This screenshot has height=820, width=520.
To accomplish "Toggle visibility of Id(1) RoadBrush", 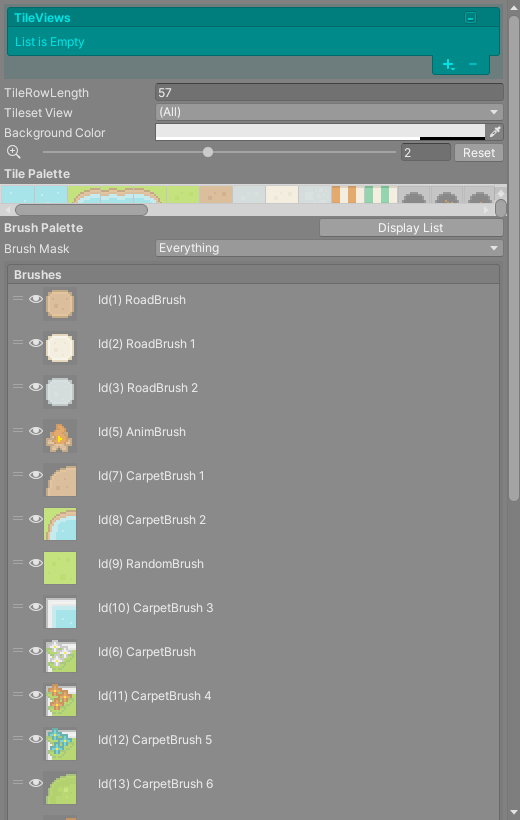I will click(36, 299).
